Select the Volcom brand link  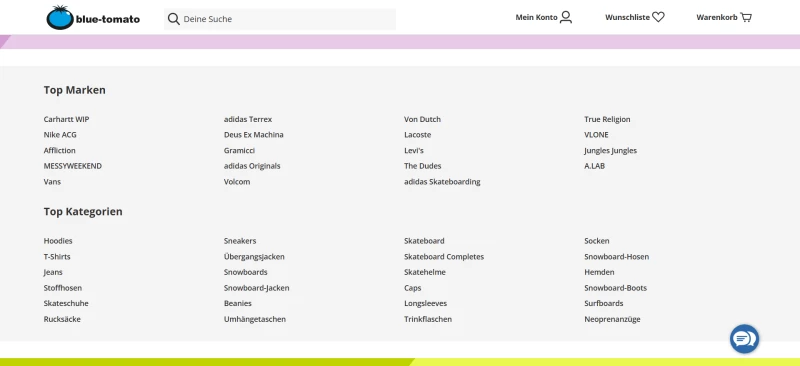click(237, 182)
